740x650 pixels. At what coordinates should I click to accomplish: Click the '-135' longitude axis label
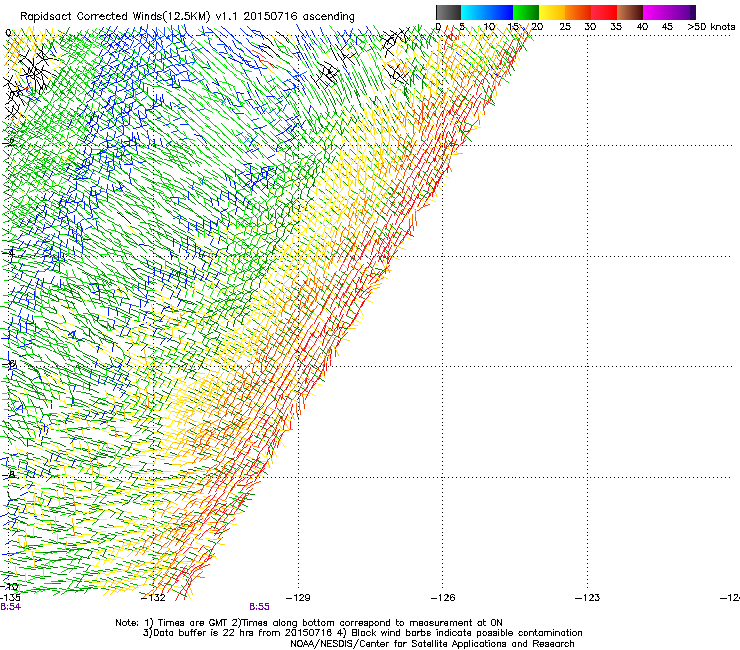[x=10, y=598]
